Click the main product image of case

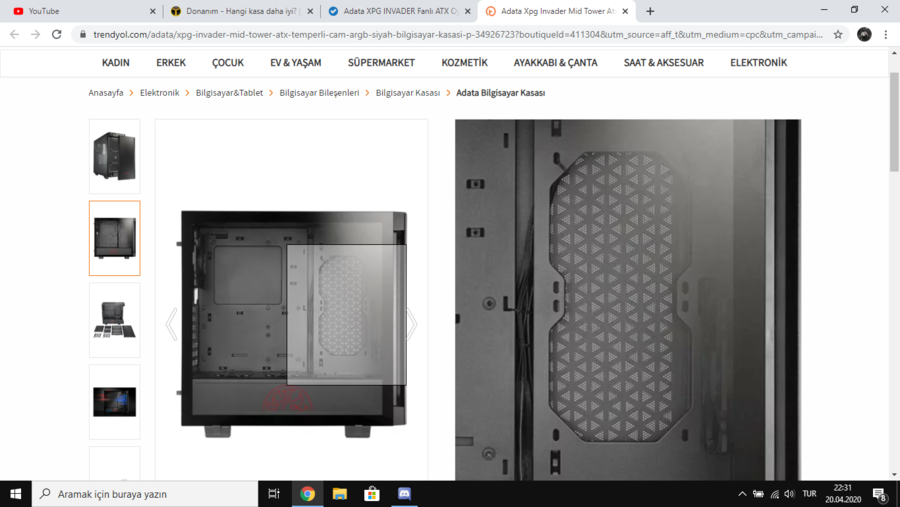click(294, 324)
